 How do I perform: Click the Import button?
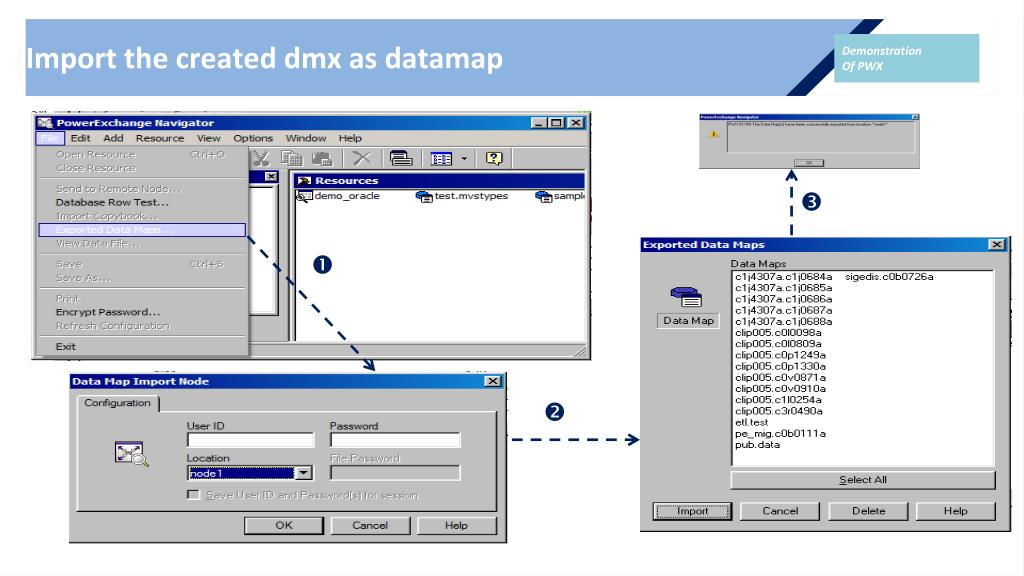coord(692,511)
